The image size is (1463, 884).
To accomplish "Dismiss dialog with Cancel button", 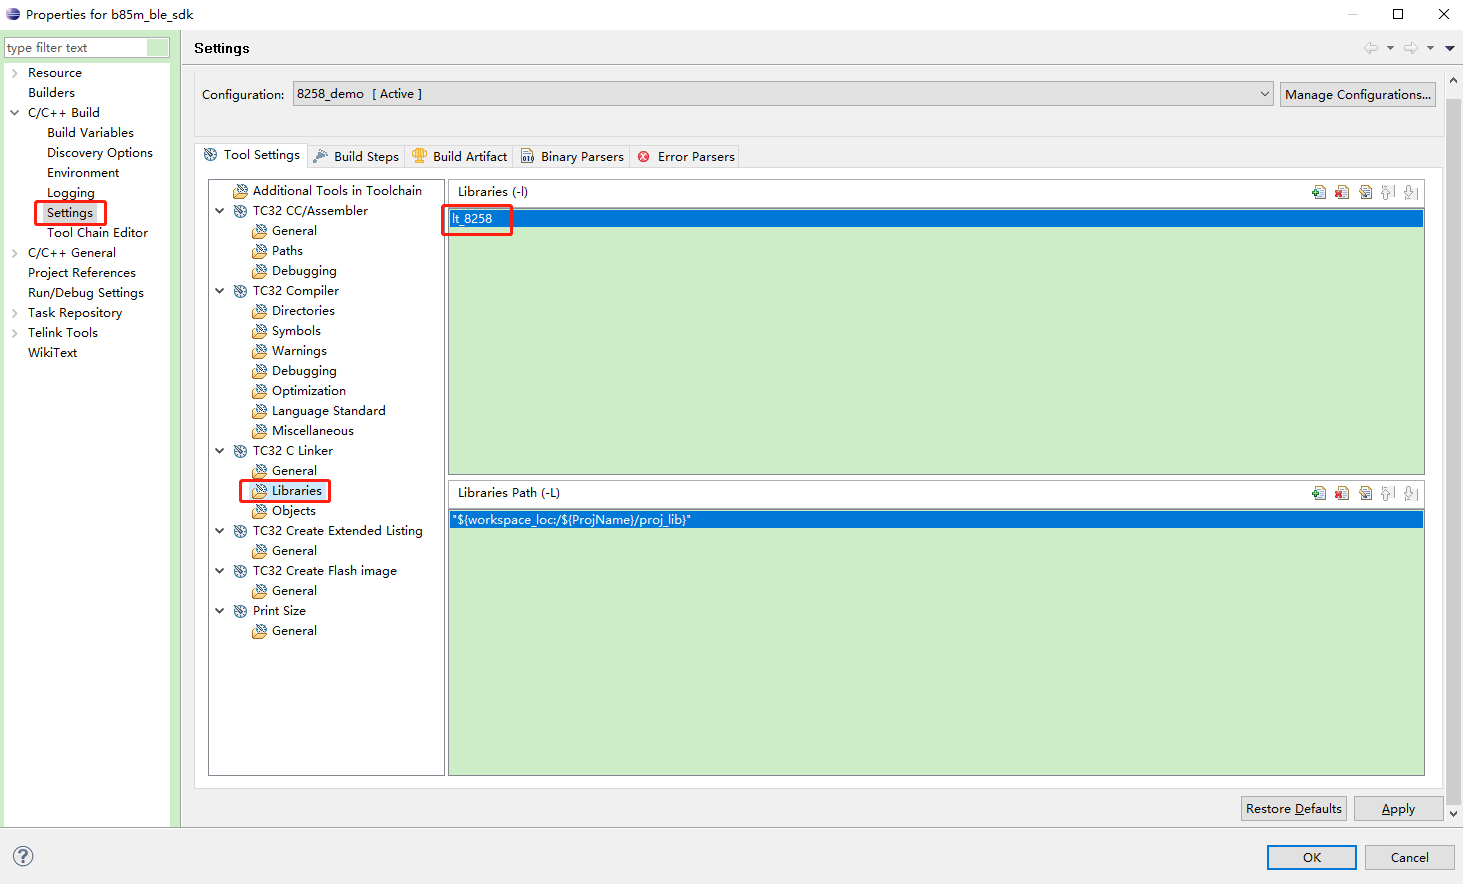I will coord(1409,857).
